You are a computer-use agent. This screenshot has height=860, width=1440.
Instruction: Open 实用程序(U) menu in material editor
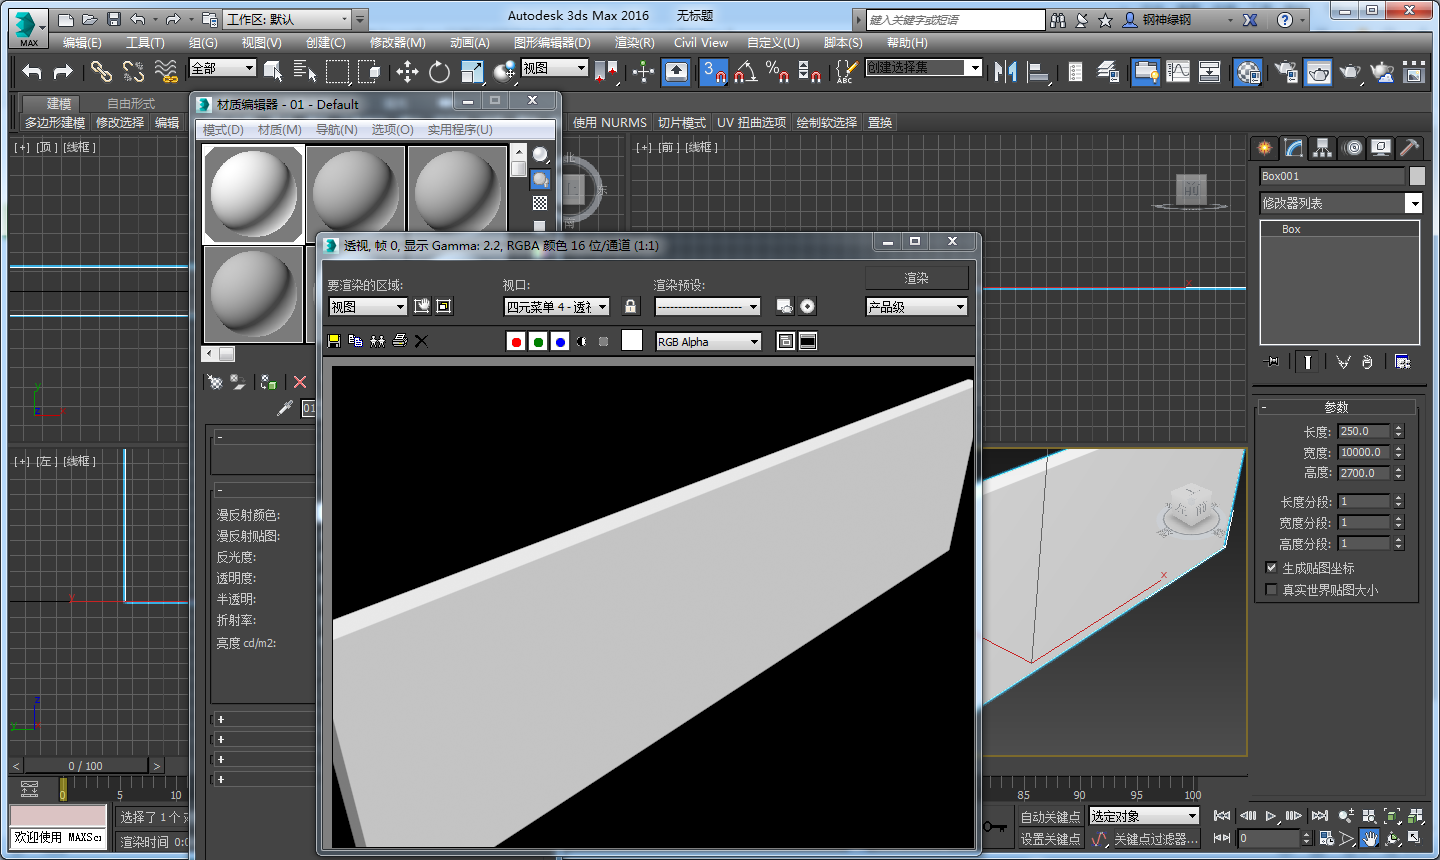(460, 130)
